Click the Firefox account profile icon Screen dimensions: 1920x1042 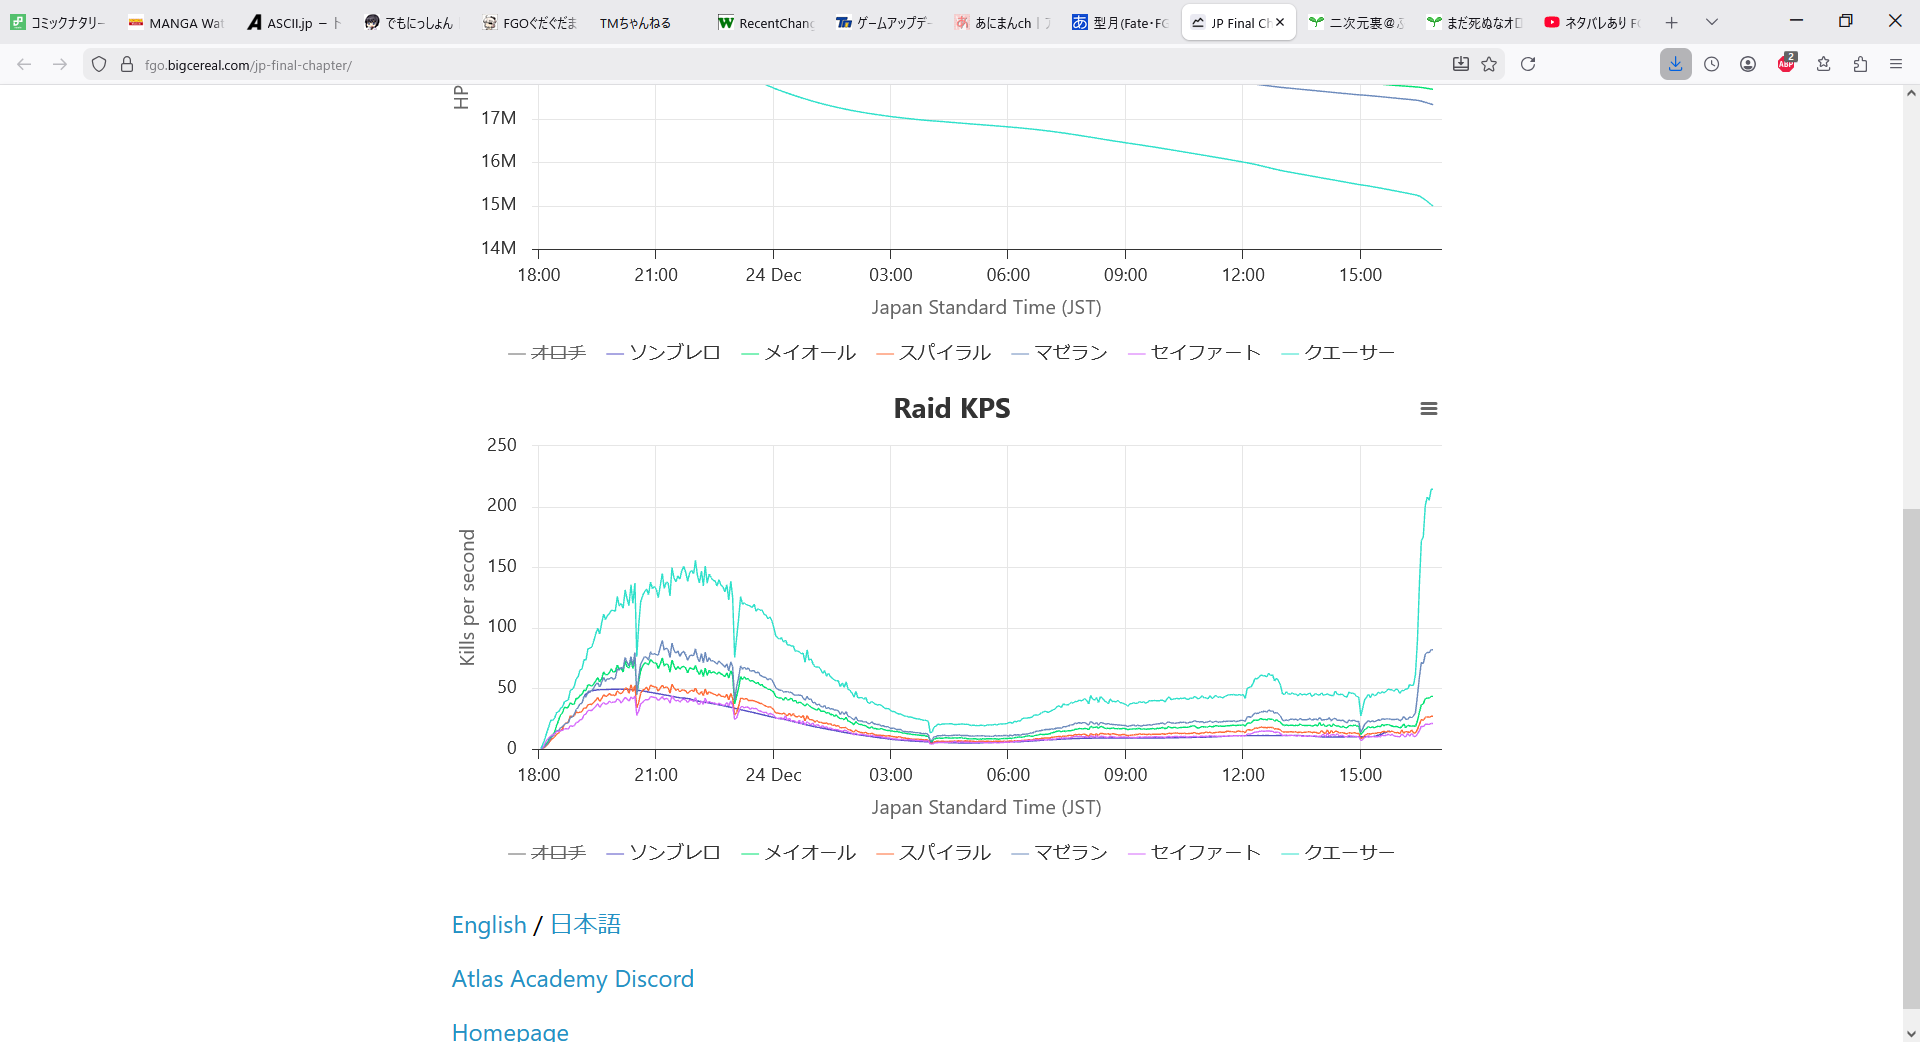coord(1748,64)
